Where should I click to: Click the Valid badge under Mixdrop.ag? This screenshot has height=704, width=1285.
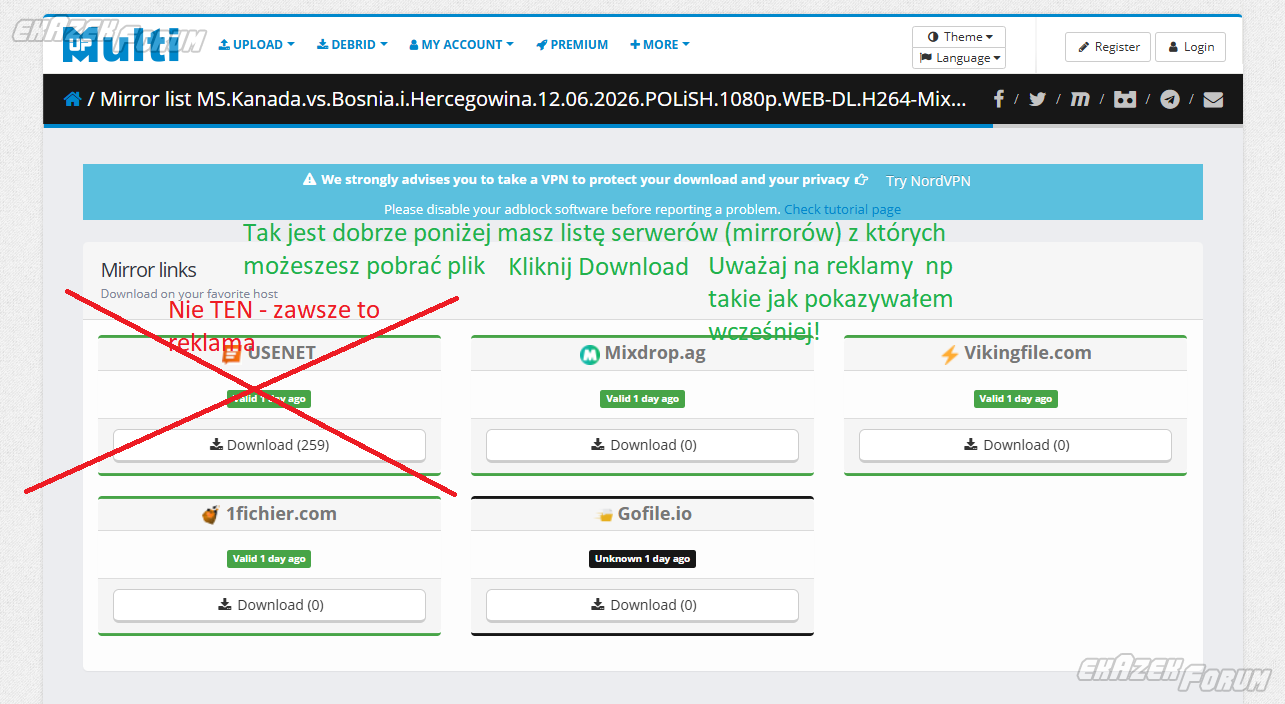[x=642, y=398]
